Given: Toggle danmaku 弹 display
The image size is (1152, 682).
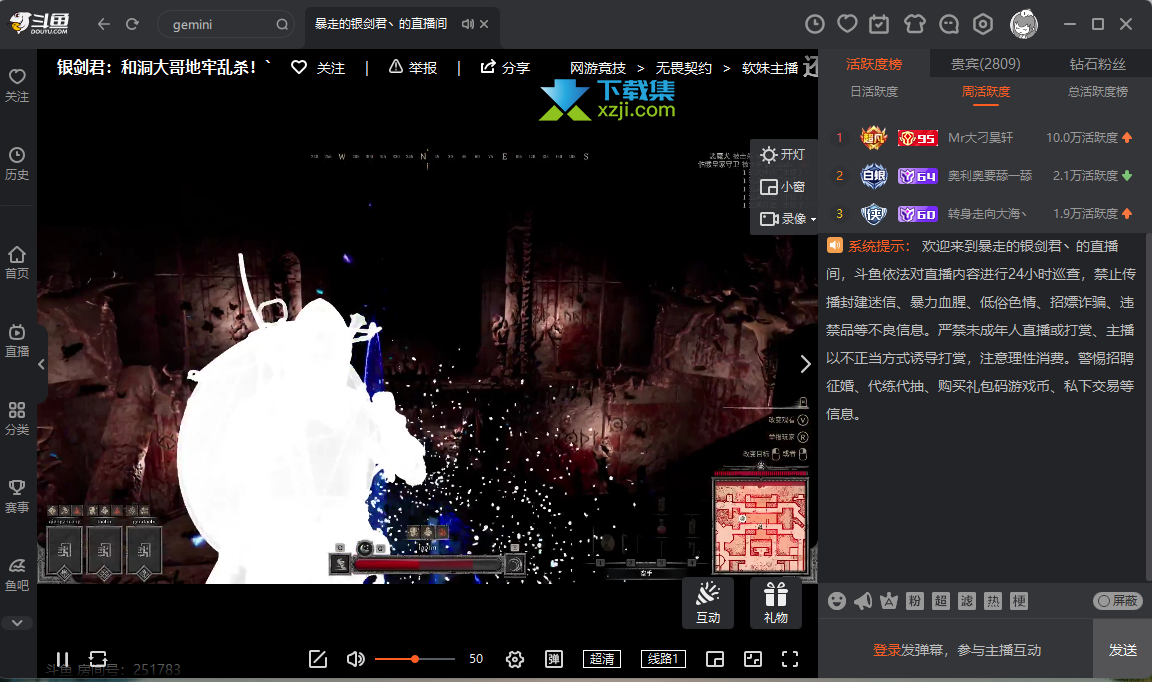Looking at the screenshot, I should coord(554,659).
